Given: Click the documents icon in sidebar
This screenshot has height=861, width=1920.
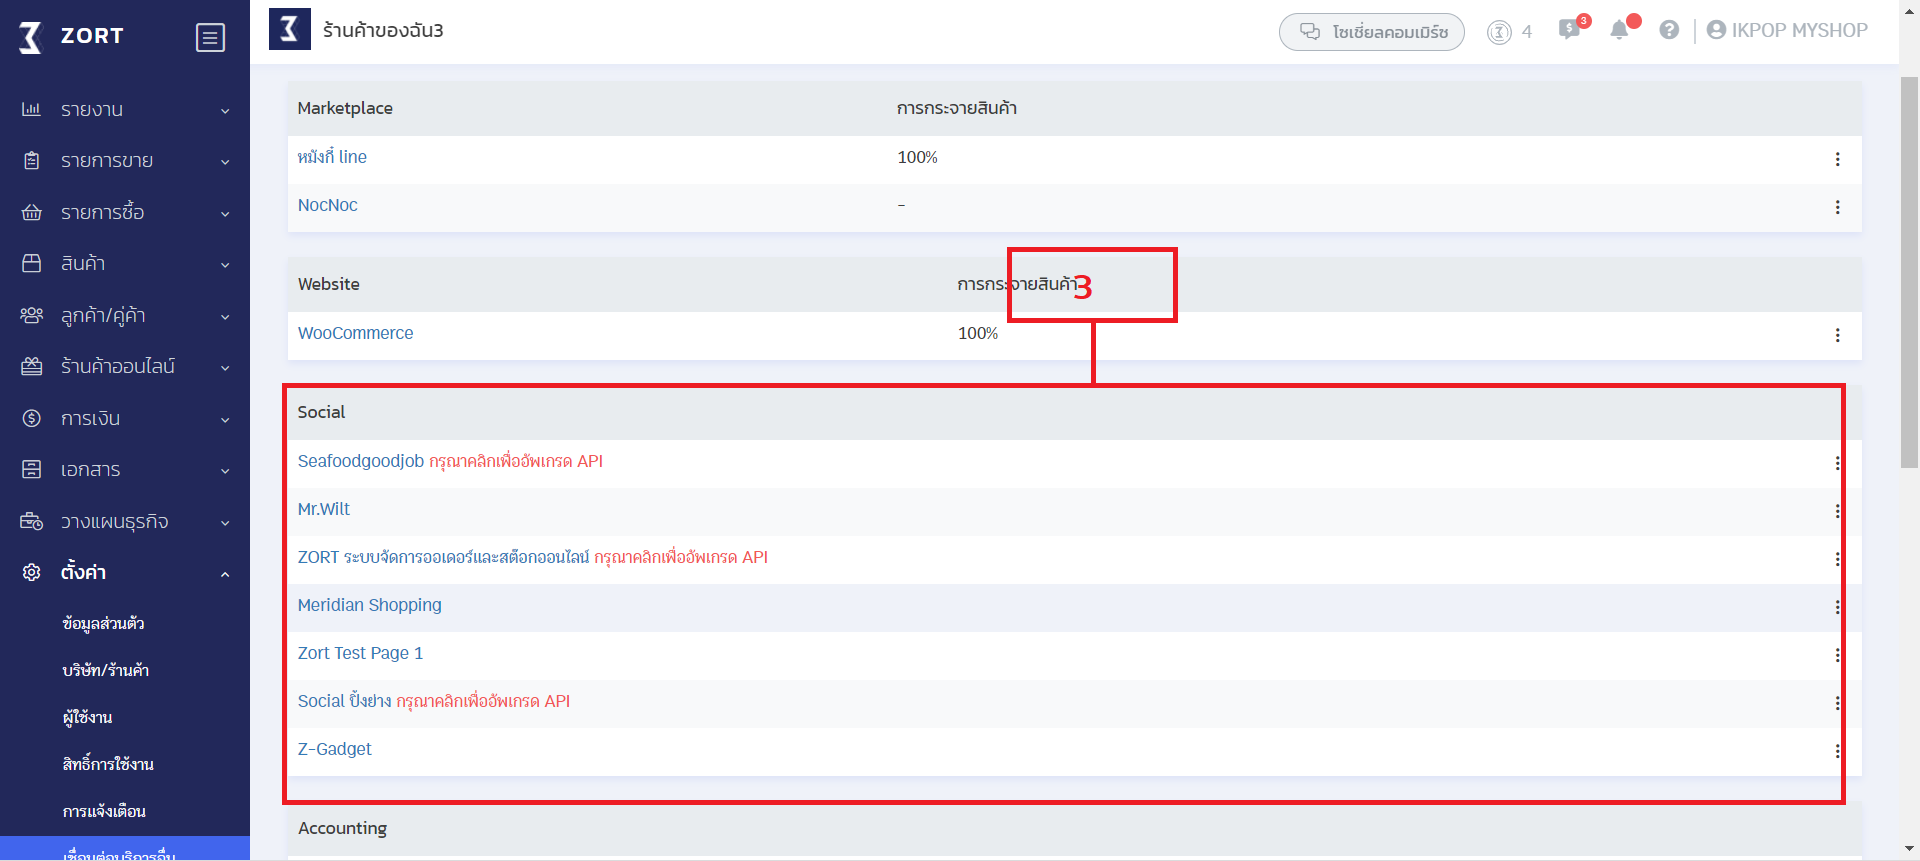Looking at the screenshot, I should coord(32,469).
